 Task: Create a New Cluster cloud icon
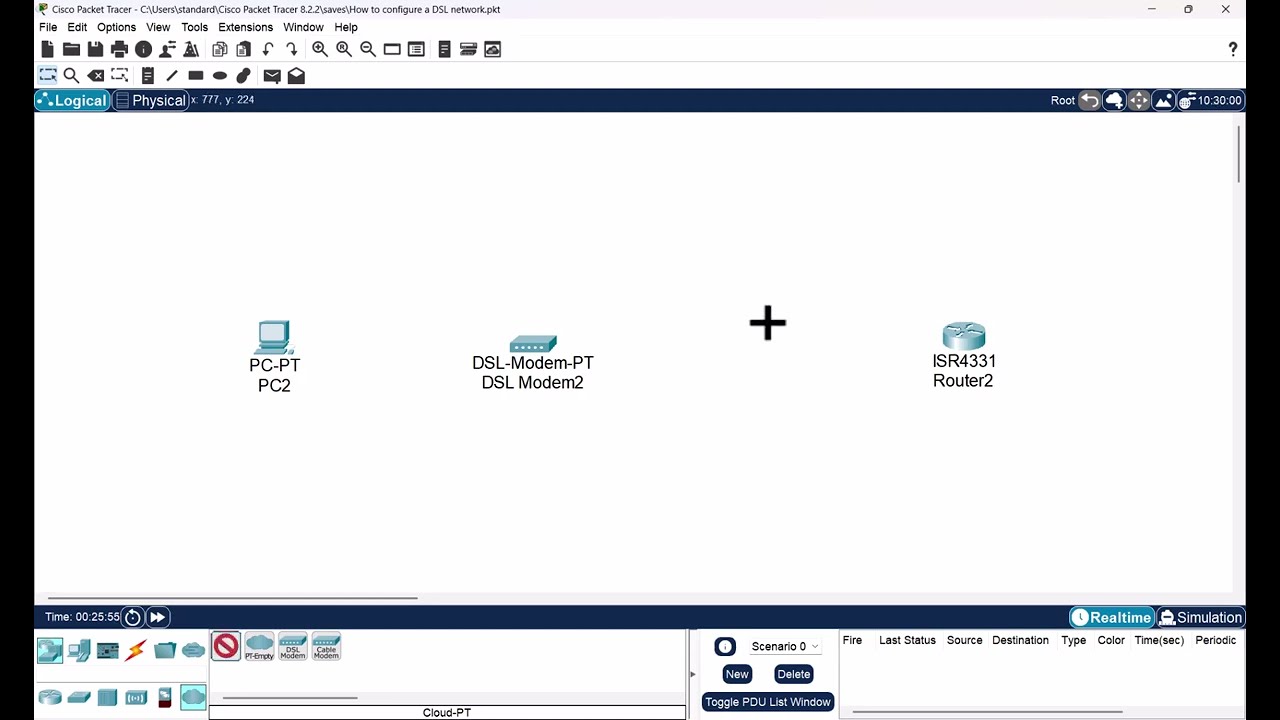(x=1114, y=100)
